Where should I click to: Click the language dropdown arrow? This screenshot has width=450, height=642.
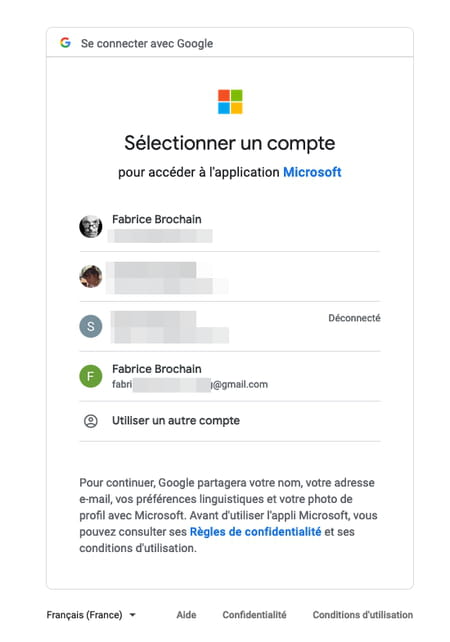pos(132,615)
